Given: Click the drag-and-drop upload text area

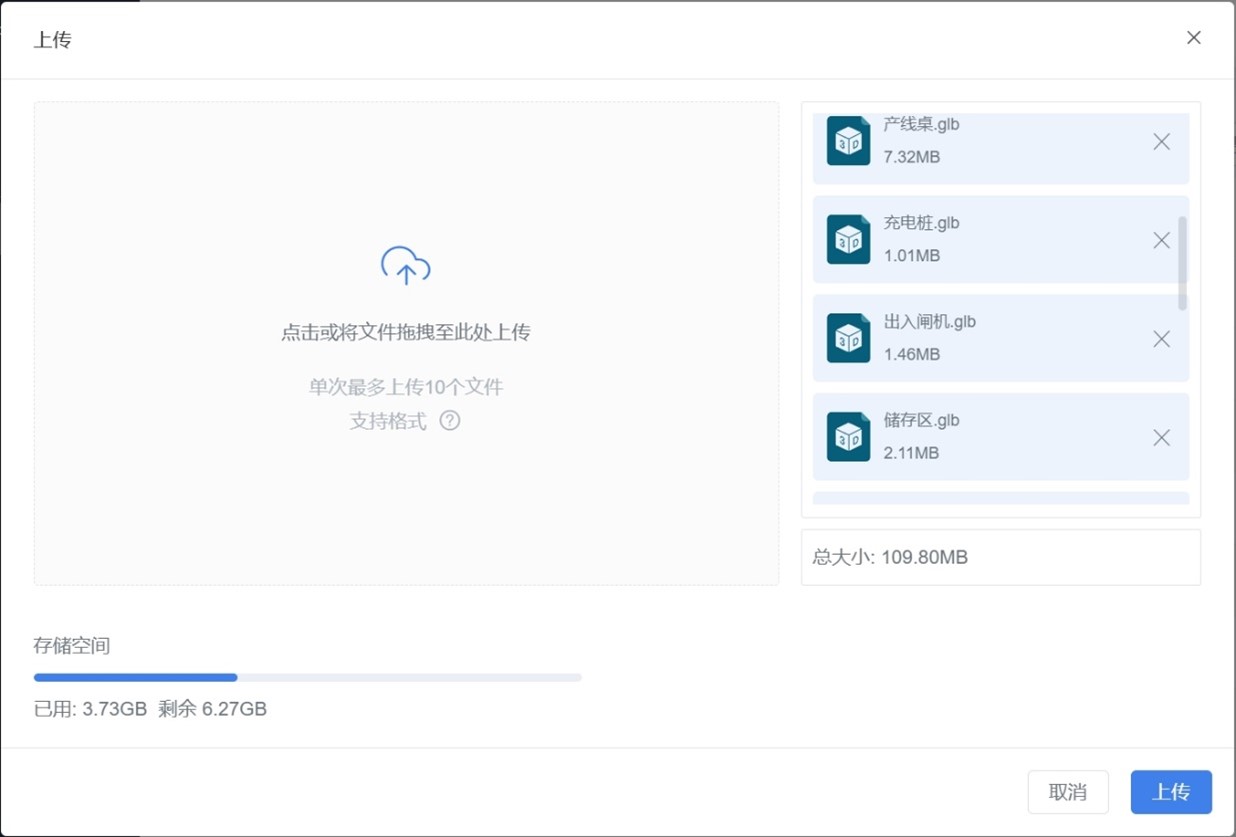Looking at the screenshot, I should [x=405, y=333].
